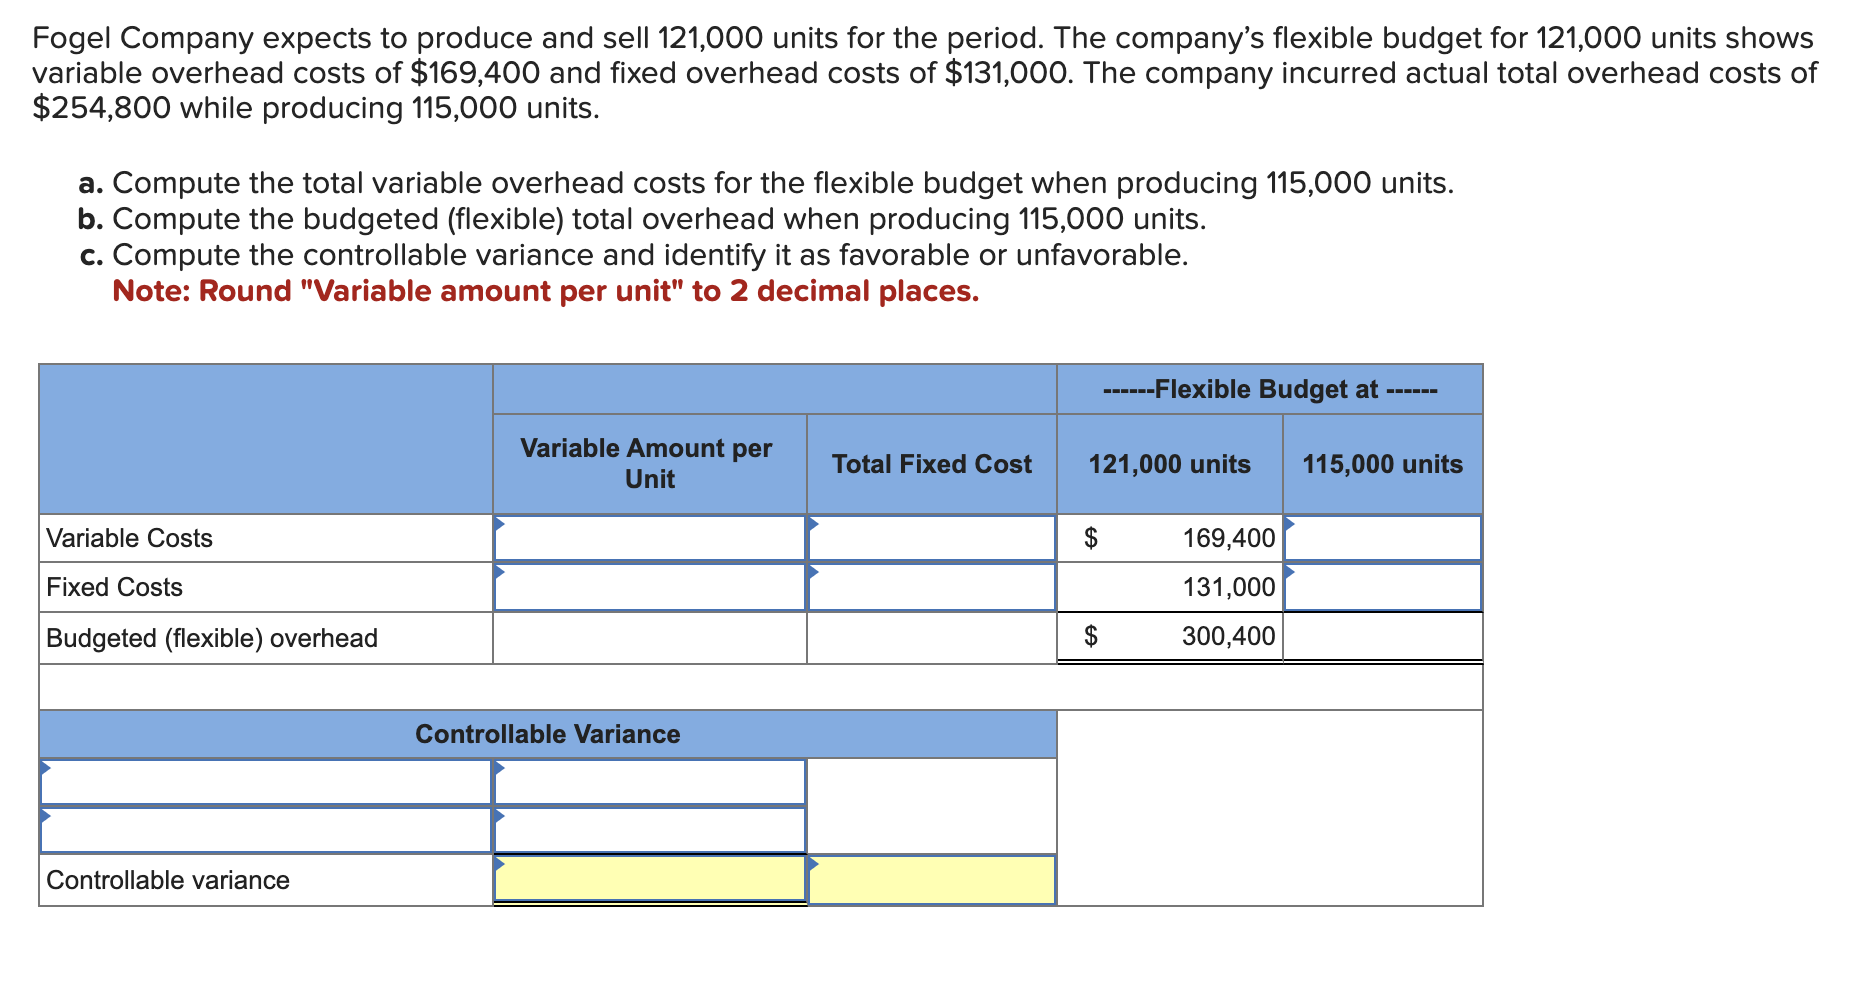Click the 121,000 units column header
This screenshot has height=984, width=1870.
(1170, 464)
